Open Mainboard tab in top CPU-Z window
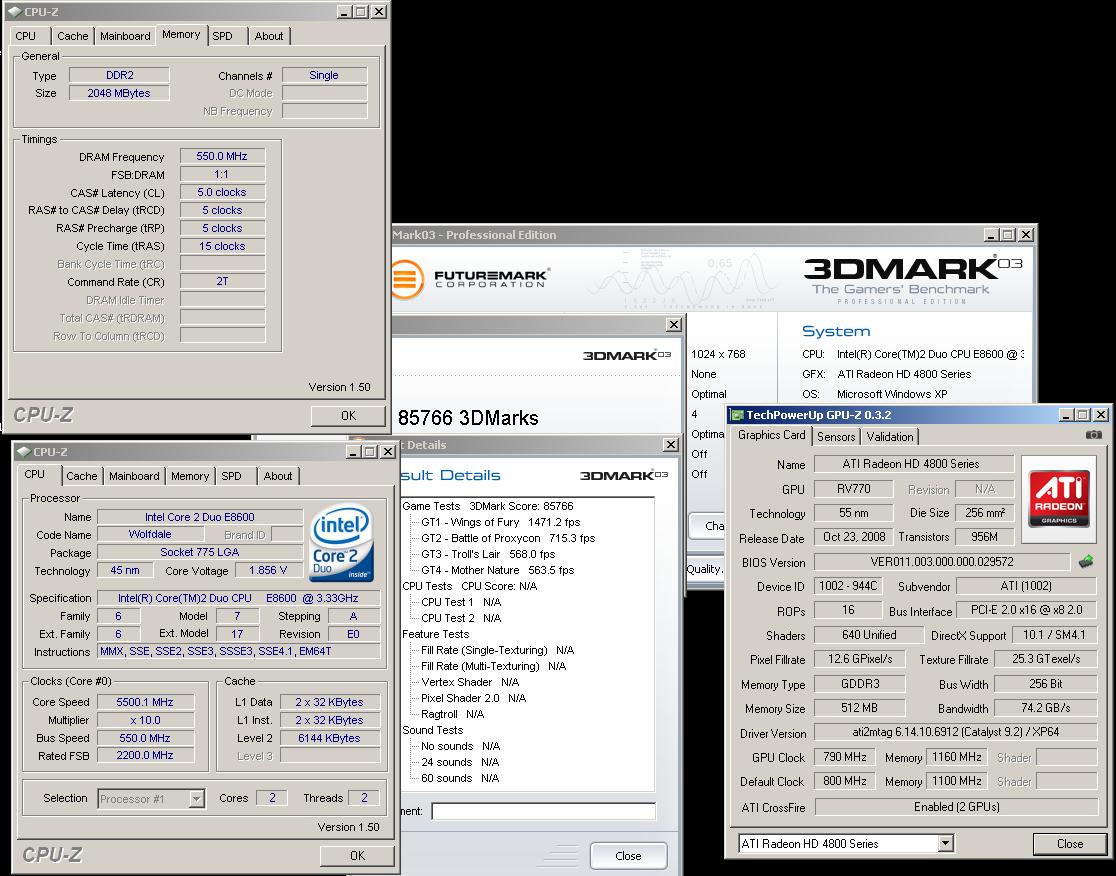This screenshot has height=876, width=1116. [x=125, y=36]
